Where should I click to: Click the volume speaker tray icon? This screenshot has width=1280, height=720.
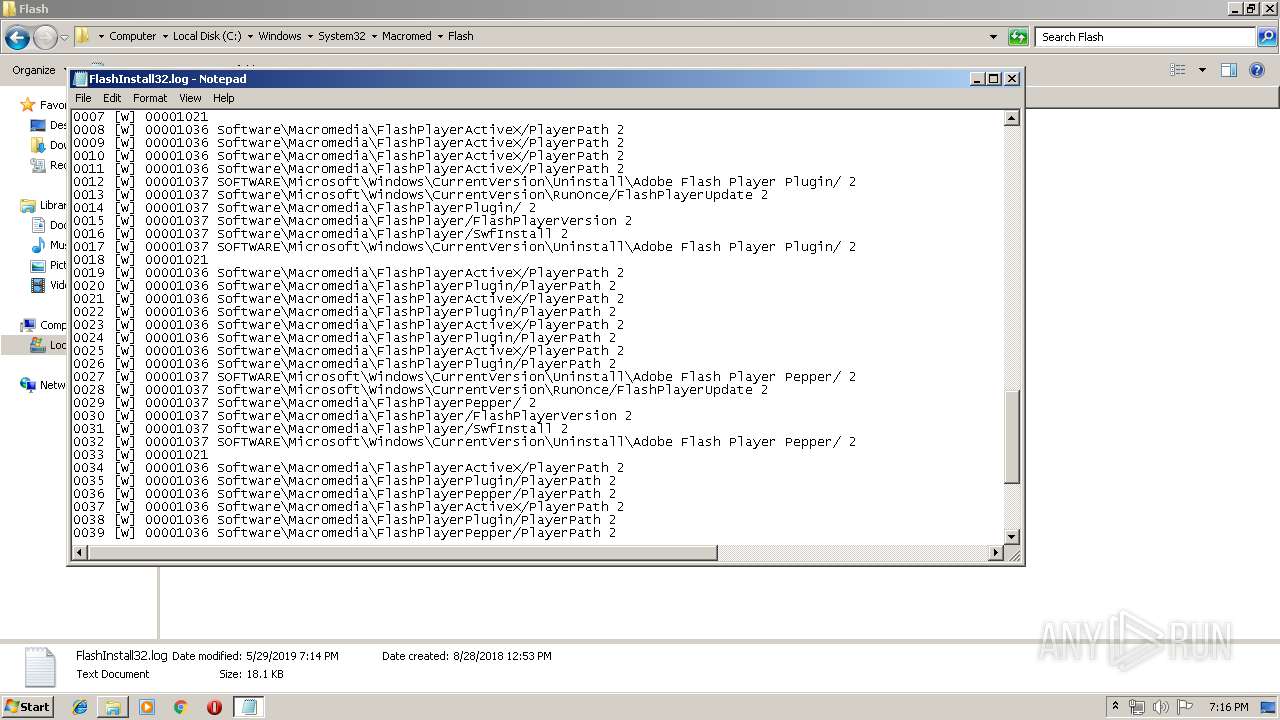tap(1161, 707)
